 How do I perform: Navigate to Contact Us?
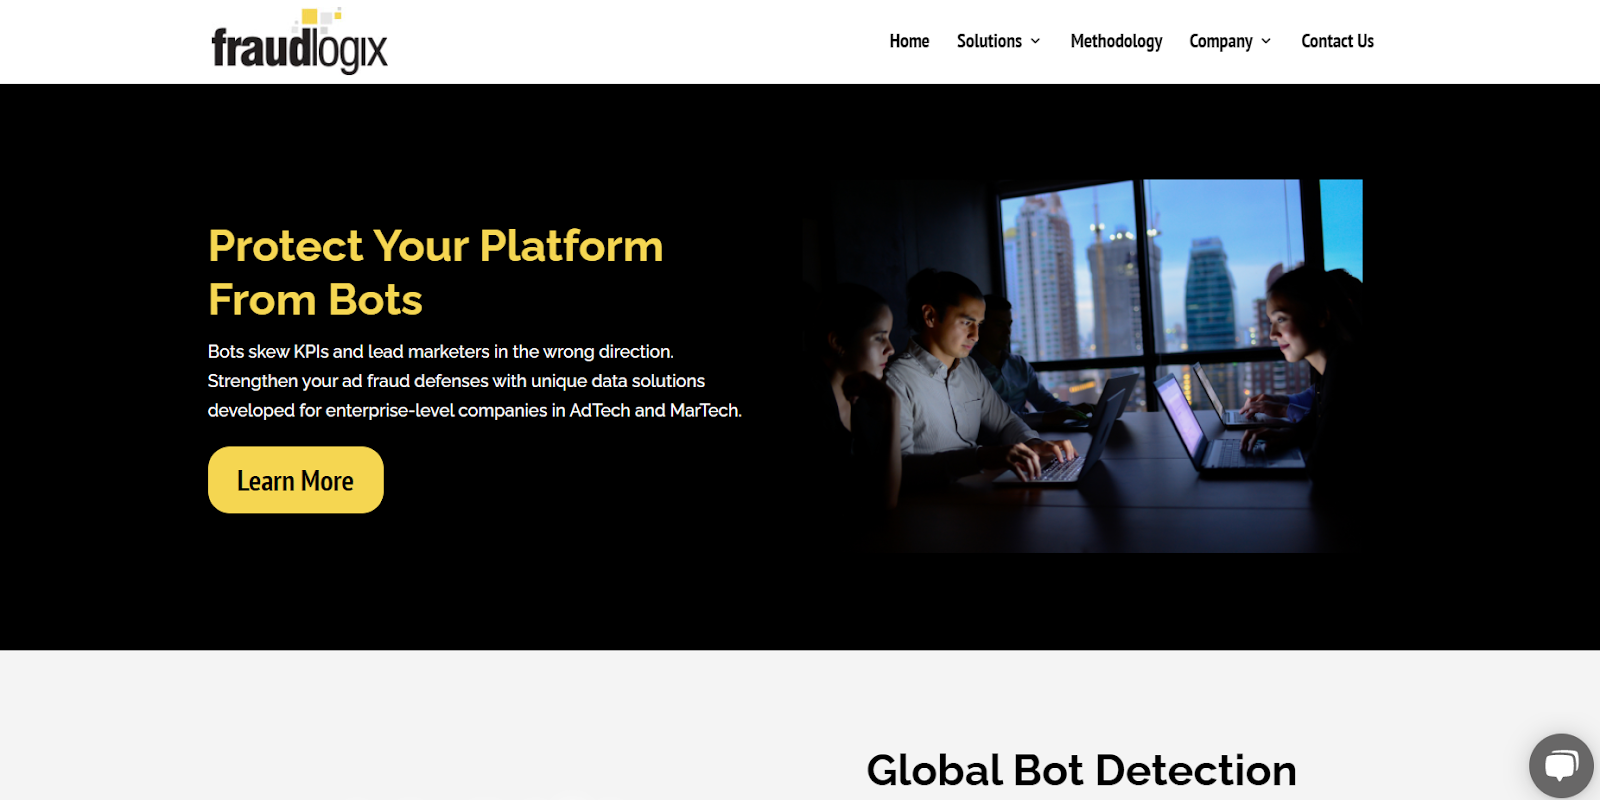1337,41
